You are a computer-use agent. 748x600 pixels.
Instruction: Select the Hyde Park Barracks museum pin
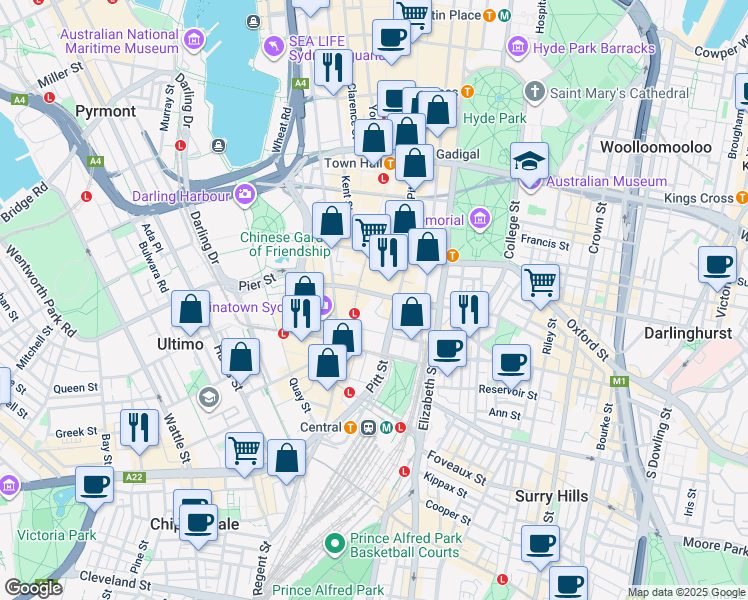point(518,47)
